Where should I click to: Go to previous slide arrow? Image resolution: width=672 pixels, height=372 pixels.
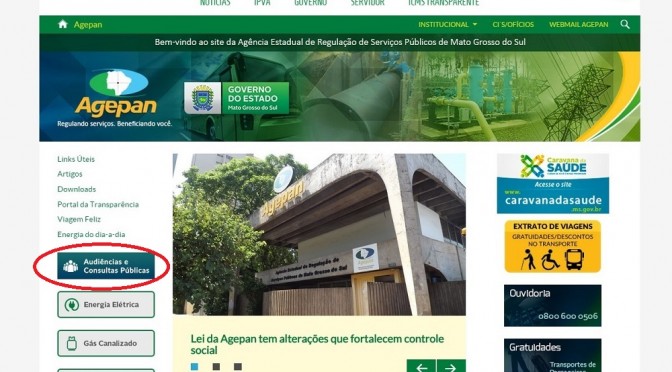(x=421, y=367)
